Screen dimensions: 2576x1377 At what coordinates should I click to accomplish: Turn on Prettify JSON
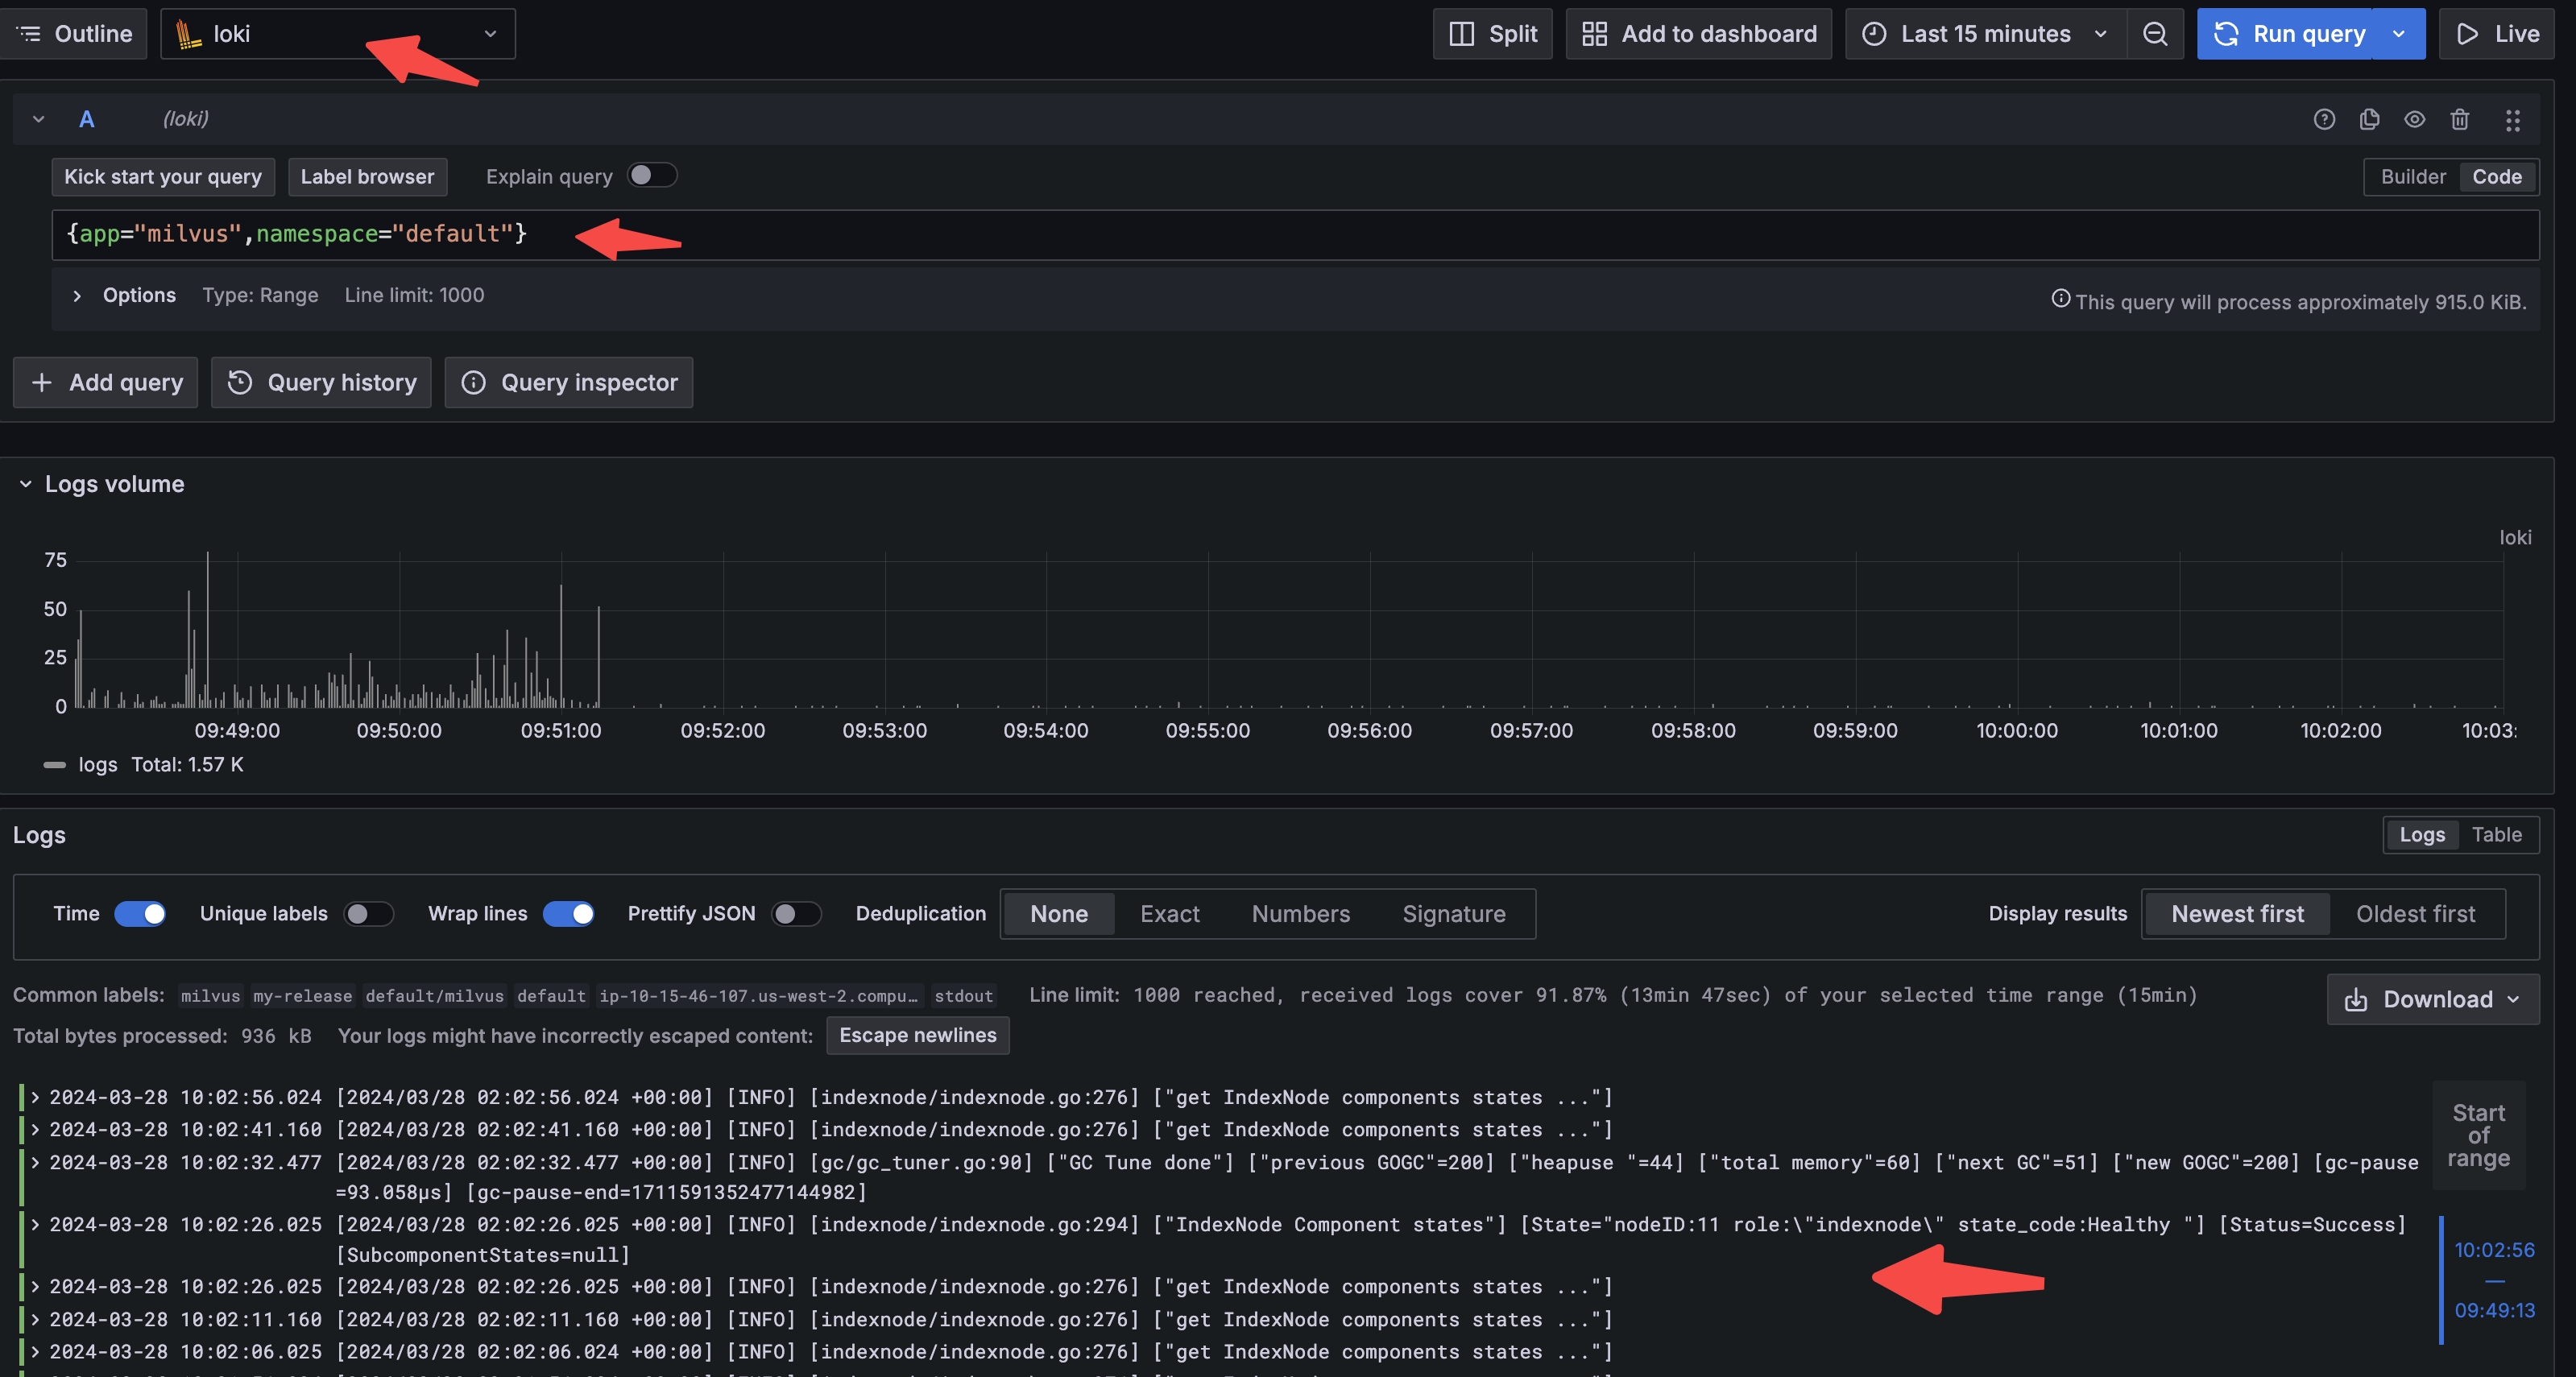[797, 913]
